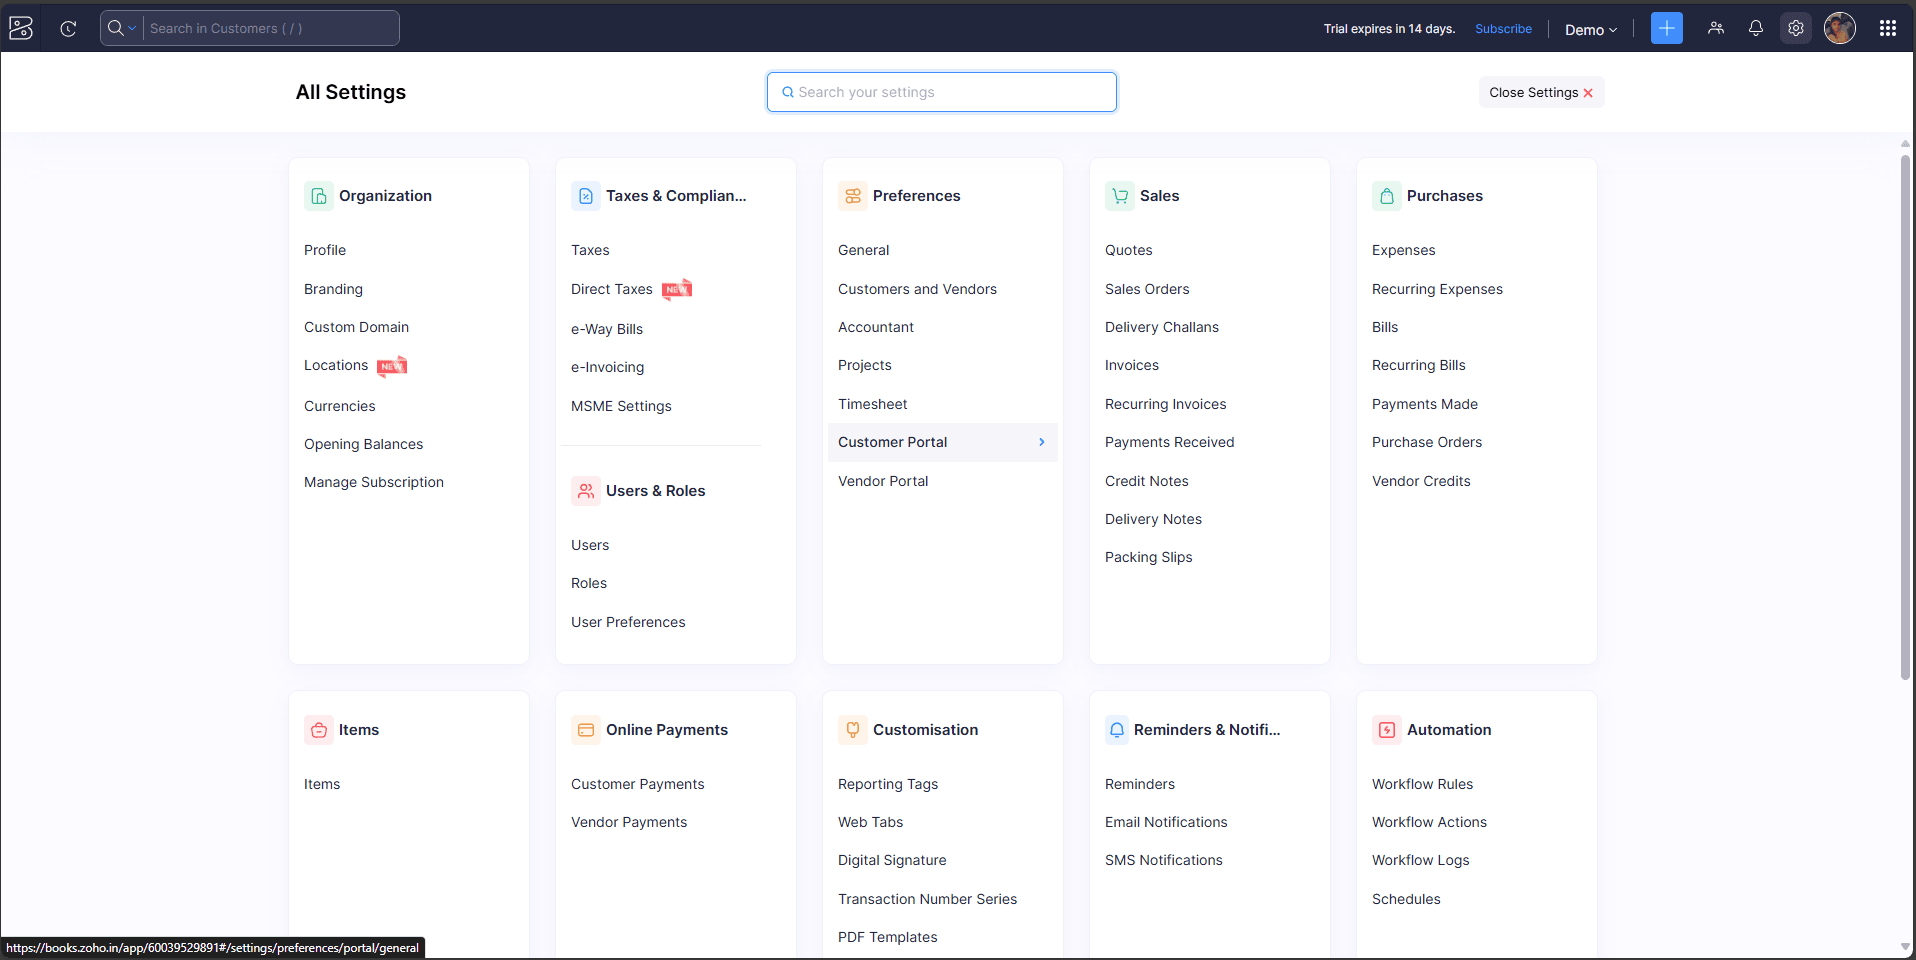
Task: Click the Sales cart icon
Action: [x=1120, y=196]
